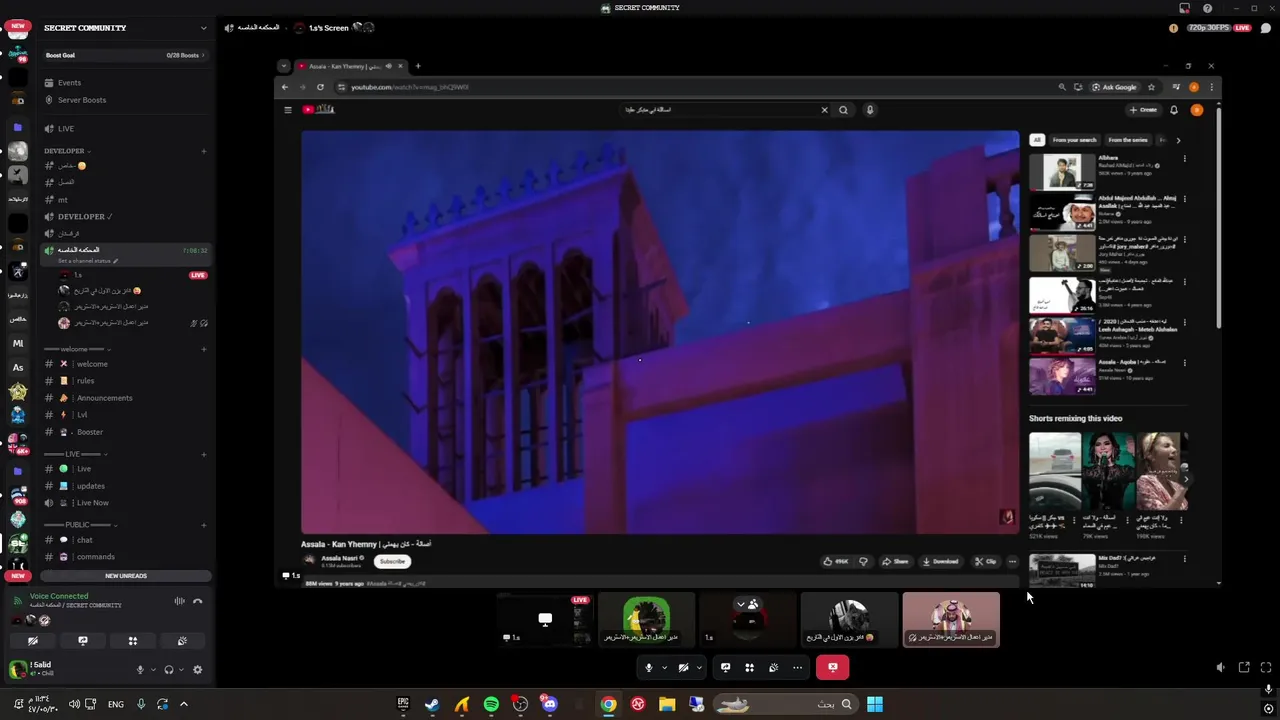Click the red stop watching stream button

[x=832, y=667]
